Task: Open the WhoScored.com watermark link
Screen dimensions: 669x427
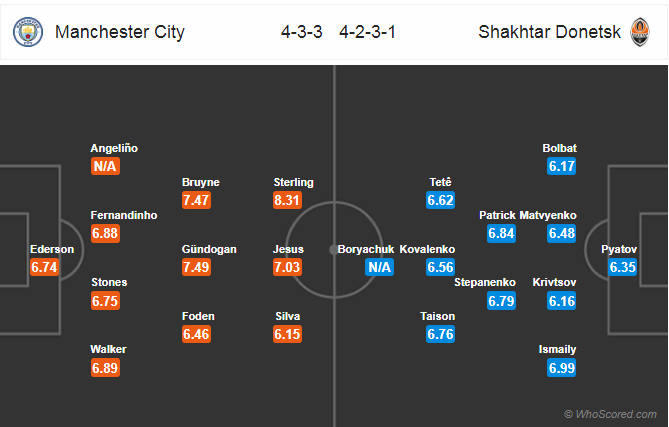Action: (611, 414)
